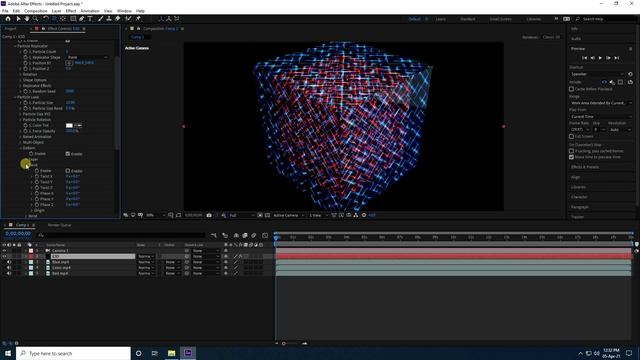Switch to the Project panel tab

pos(11,29)
